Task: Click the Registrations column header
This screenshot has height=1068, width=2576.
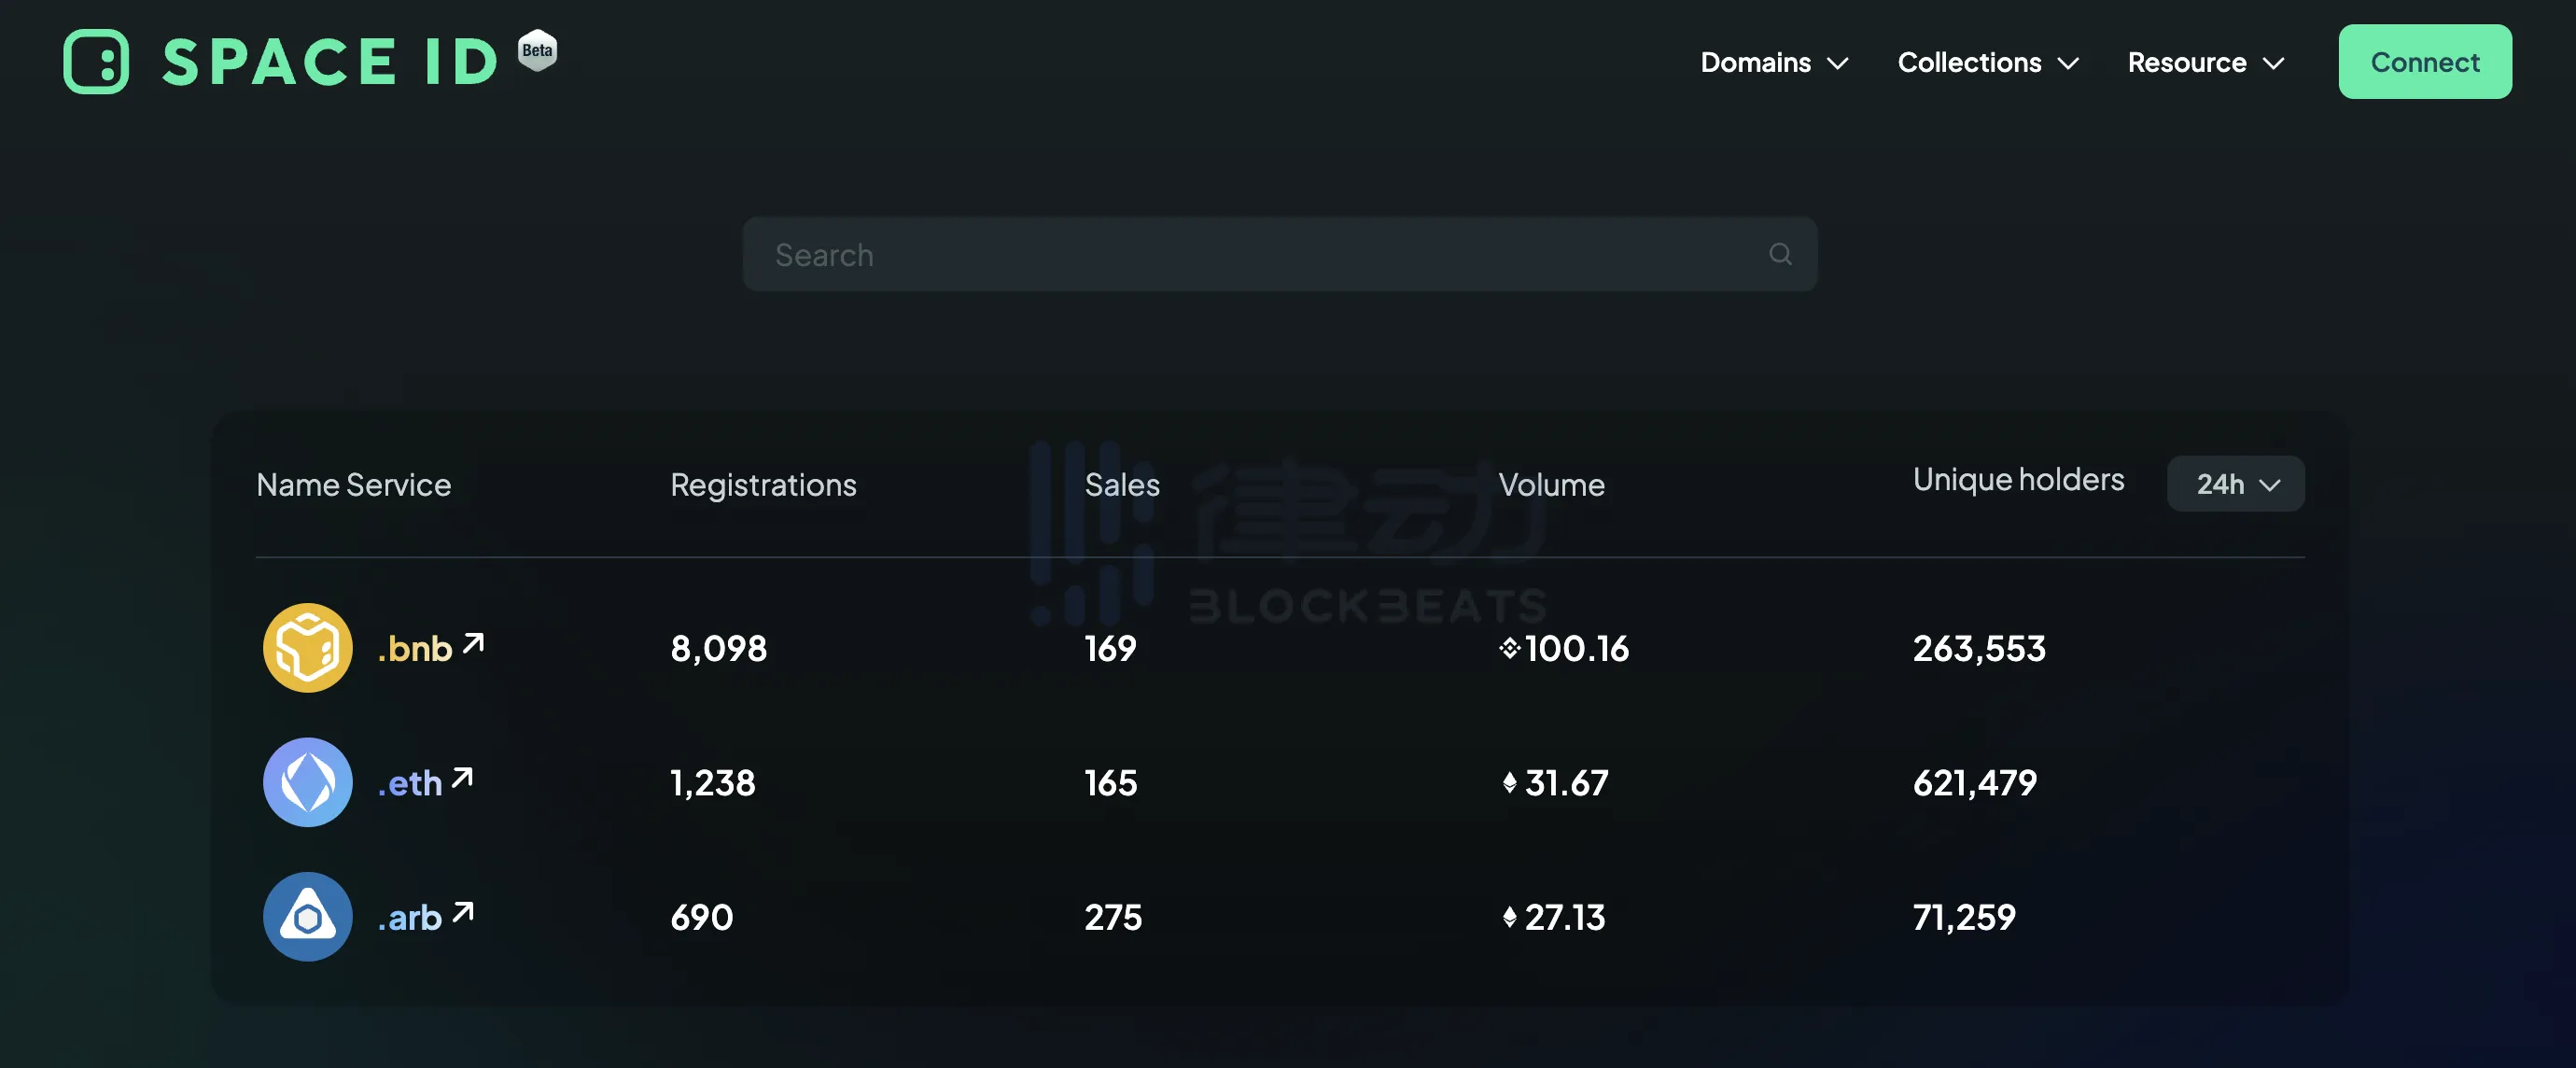Action: point(763,485)
